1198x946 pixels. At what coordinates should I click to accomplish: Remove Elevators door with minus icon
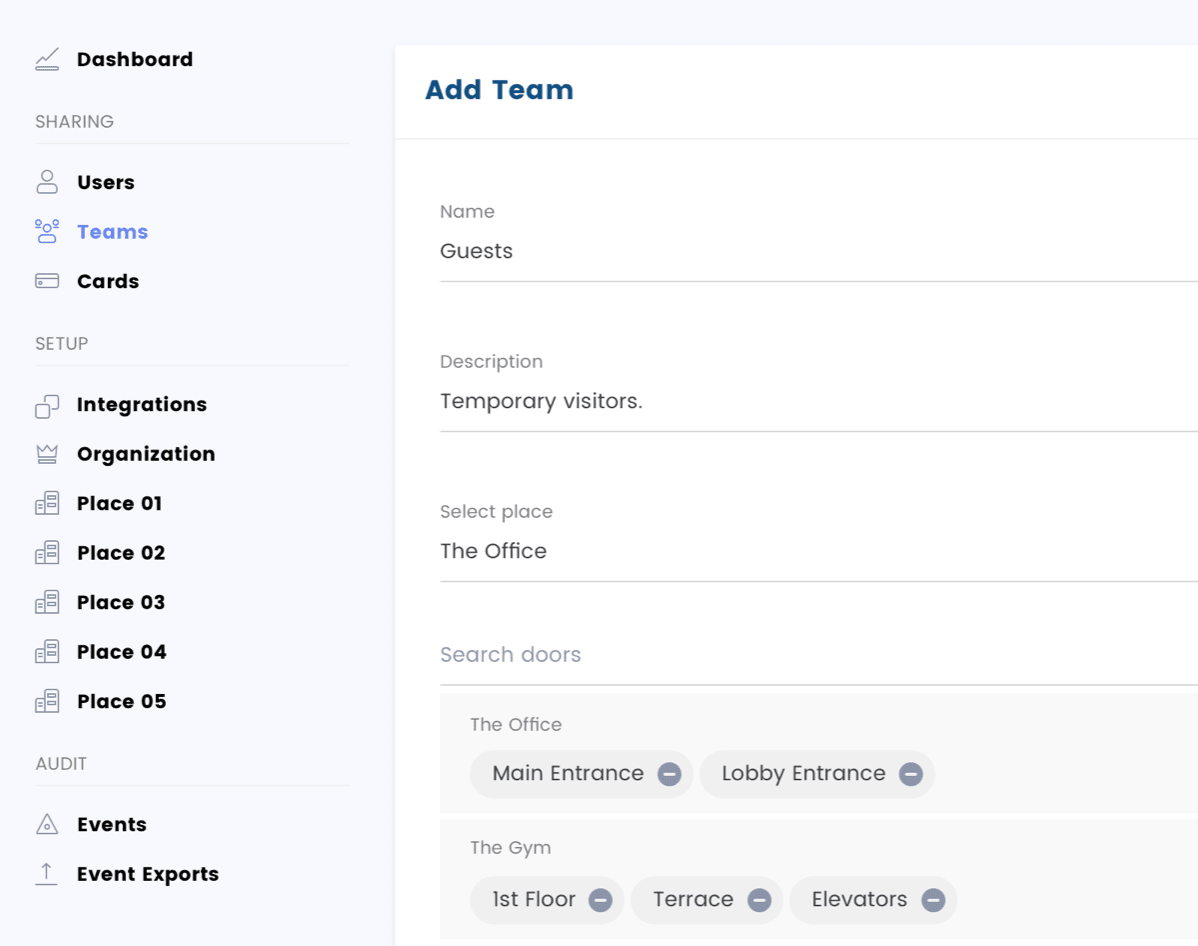933,900
